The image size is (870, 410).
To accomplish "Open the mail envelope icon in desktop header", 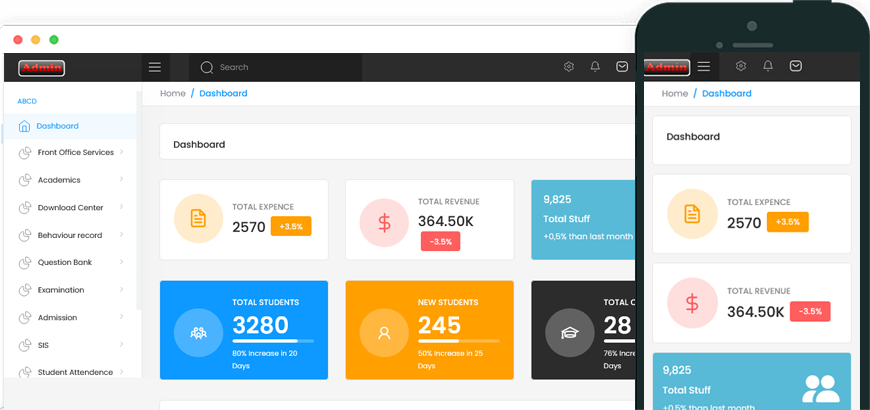I will [x=622, y=67].
